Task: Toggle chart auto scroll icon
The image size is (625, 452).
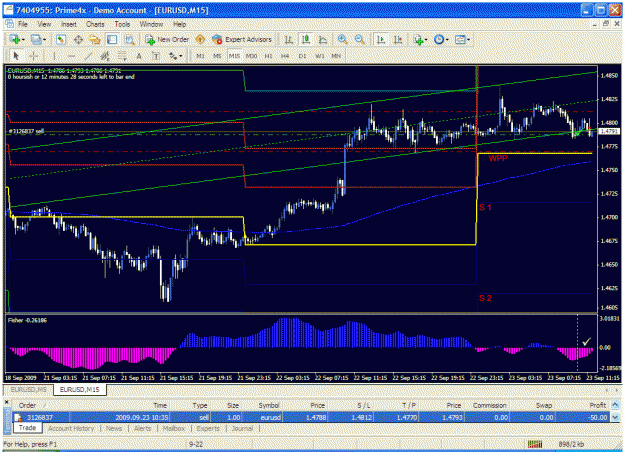Action: pos(381,39)
